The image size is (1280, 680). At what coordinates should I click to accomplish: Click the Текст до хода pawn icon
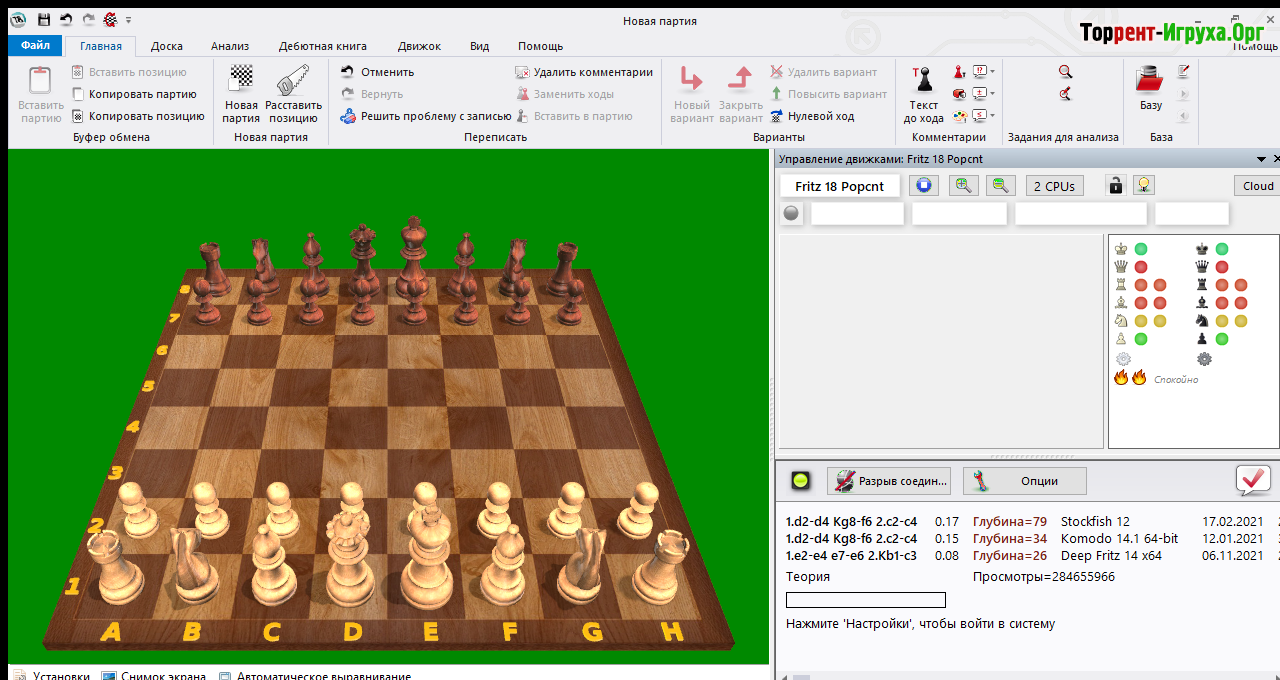point(923,80)
